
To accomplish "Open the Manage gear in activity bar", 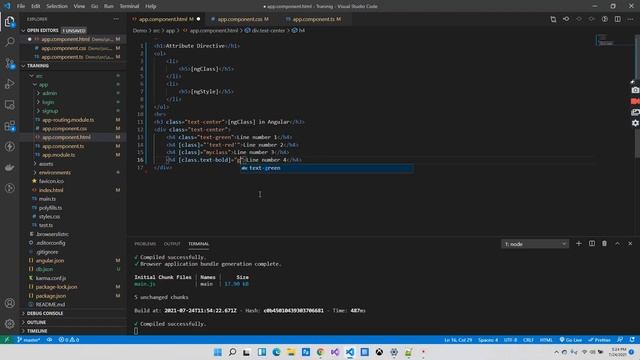I will (x=9, y=324).
